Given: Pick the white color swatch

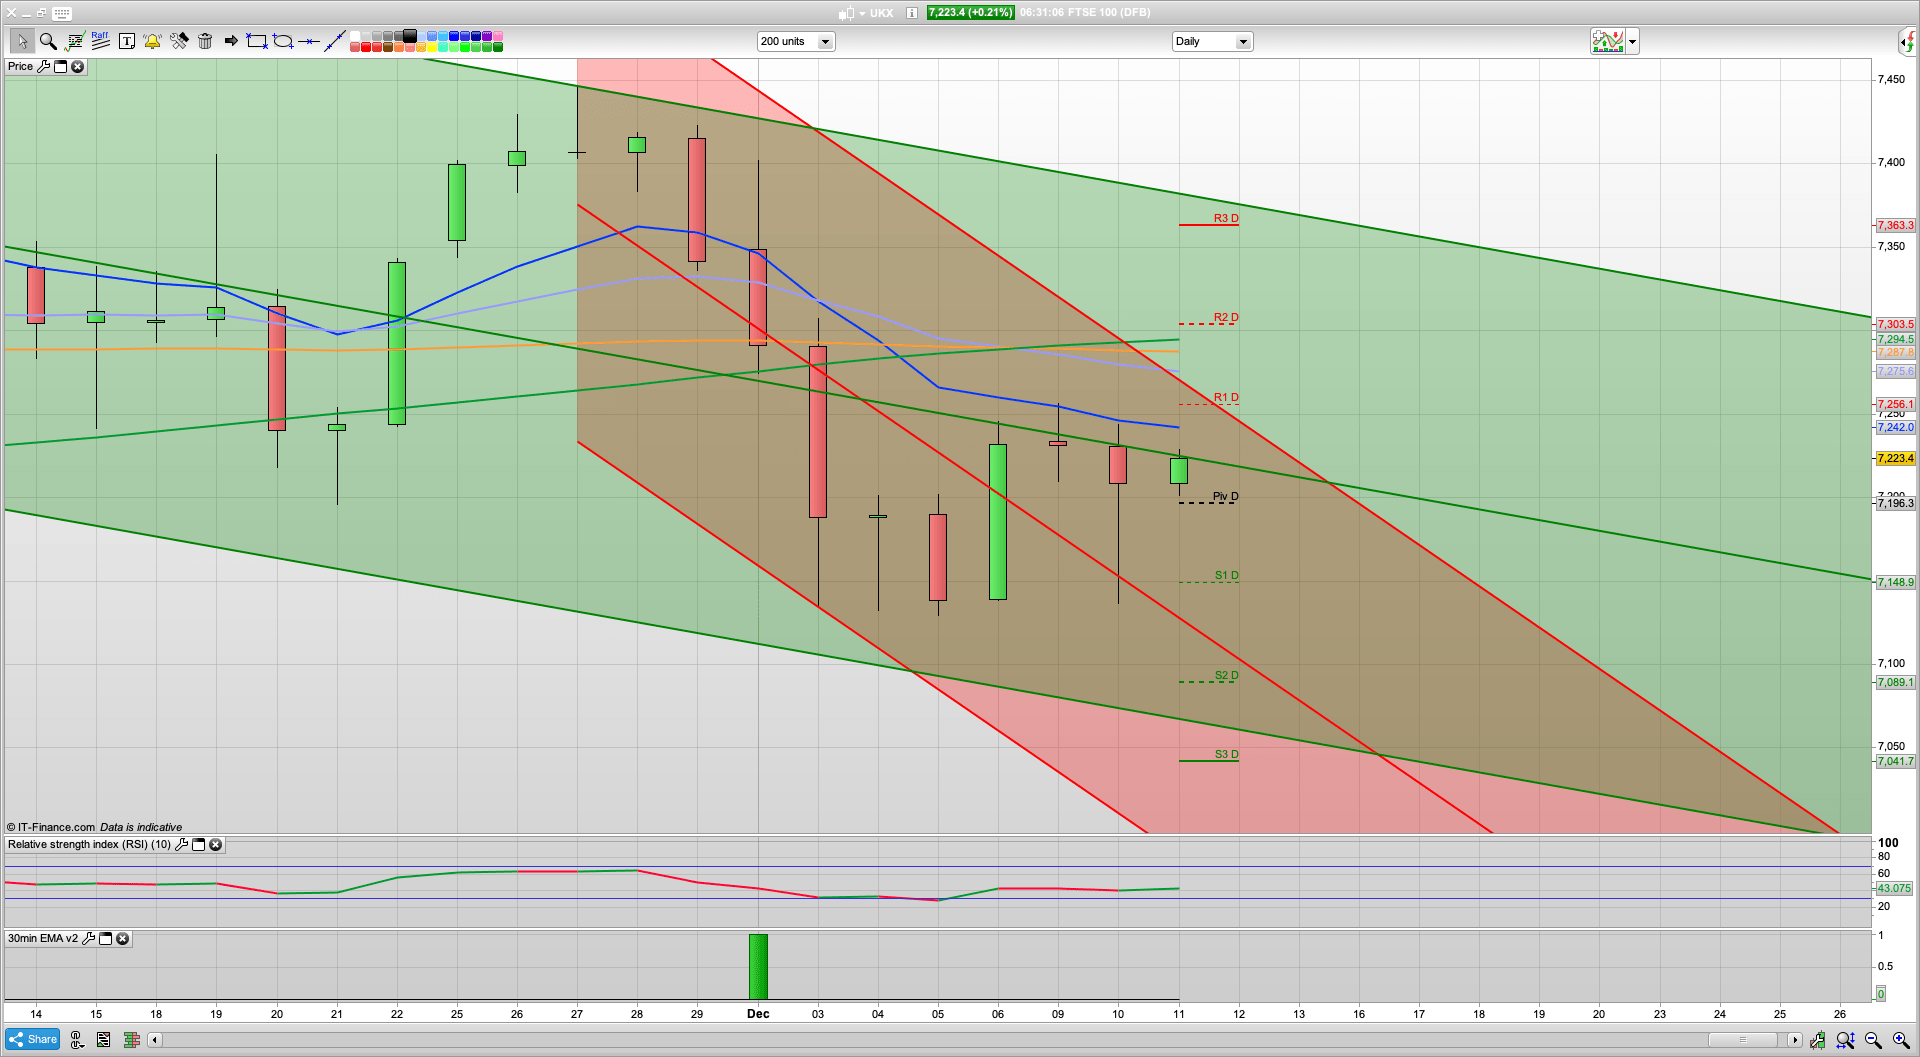Looking at the screenshot, I should click(x=355, y=36).
